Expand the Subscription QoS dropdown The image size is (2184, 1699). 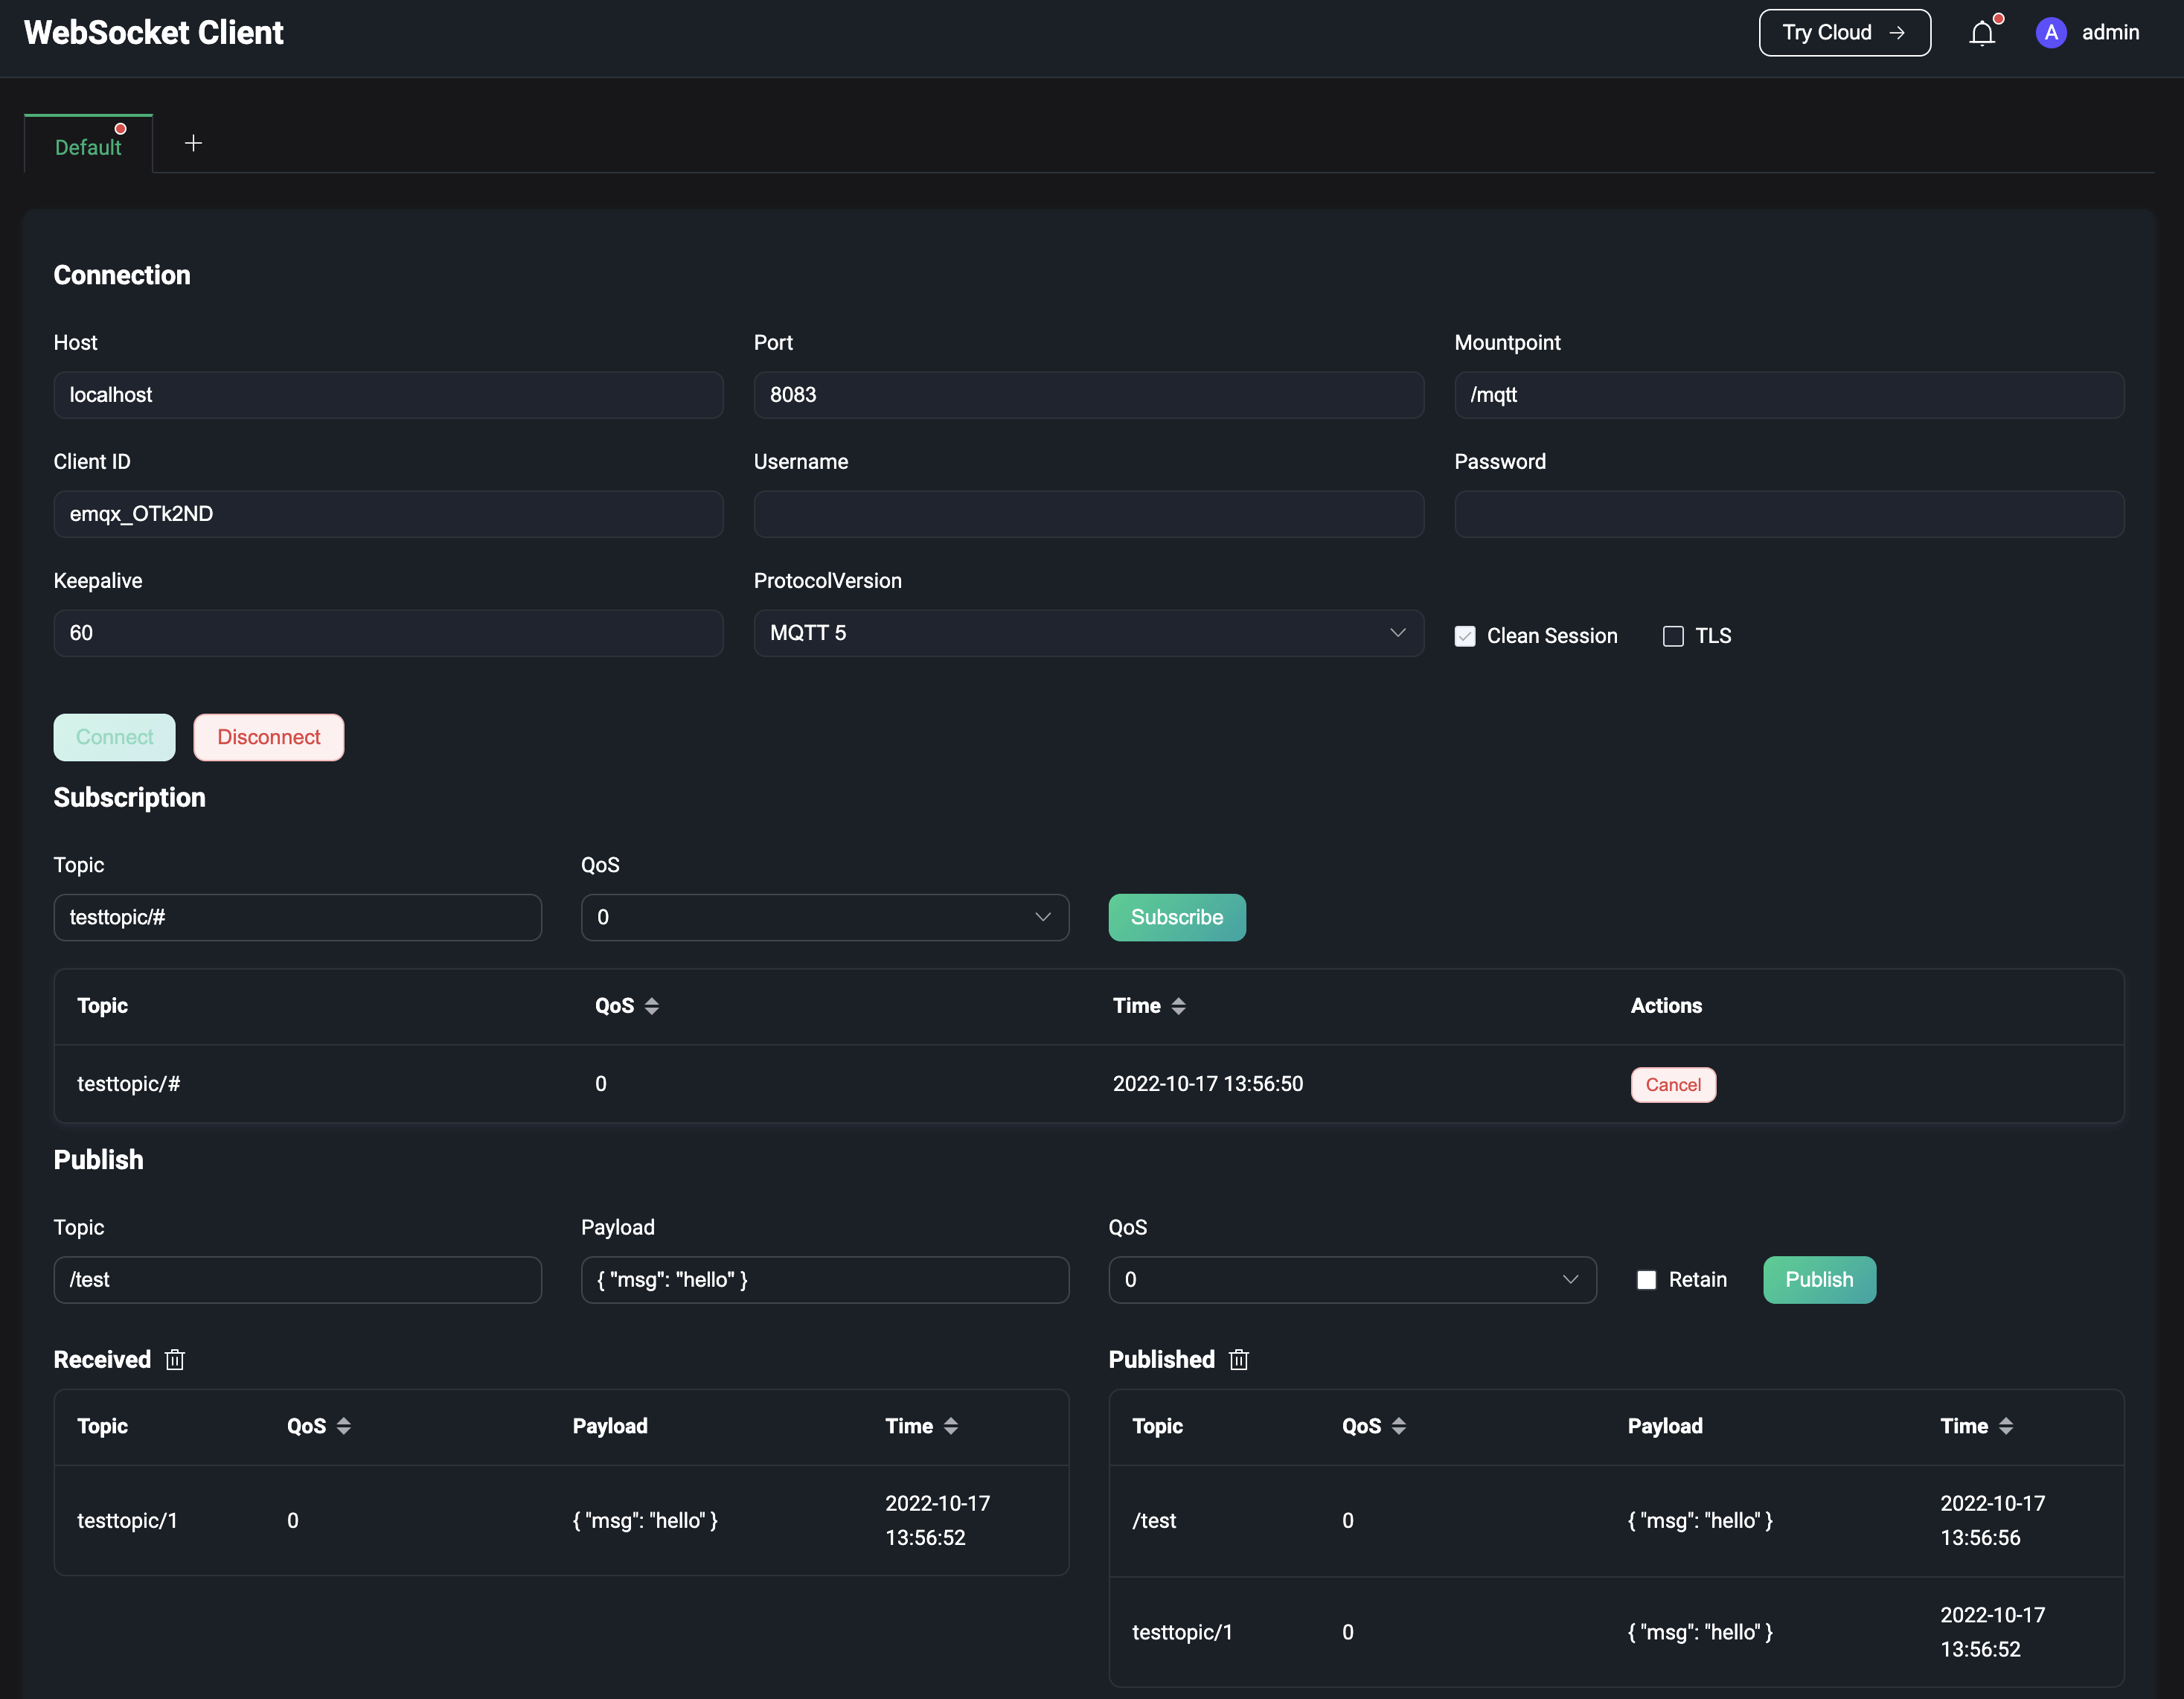tap(824, 917)
